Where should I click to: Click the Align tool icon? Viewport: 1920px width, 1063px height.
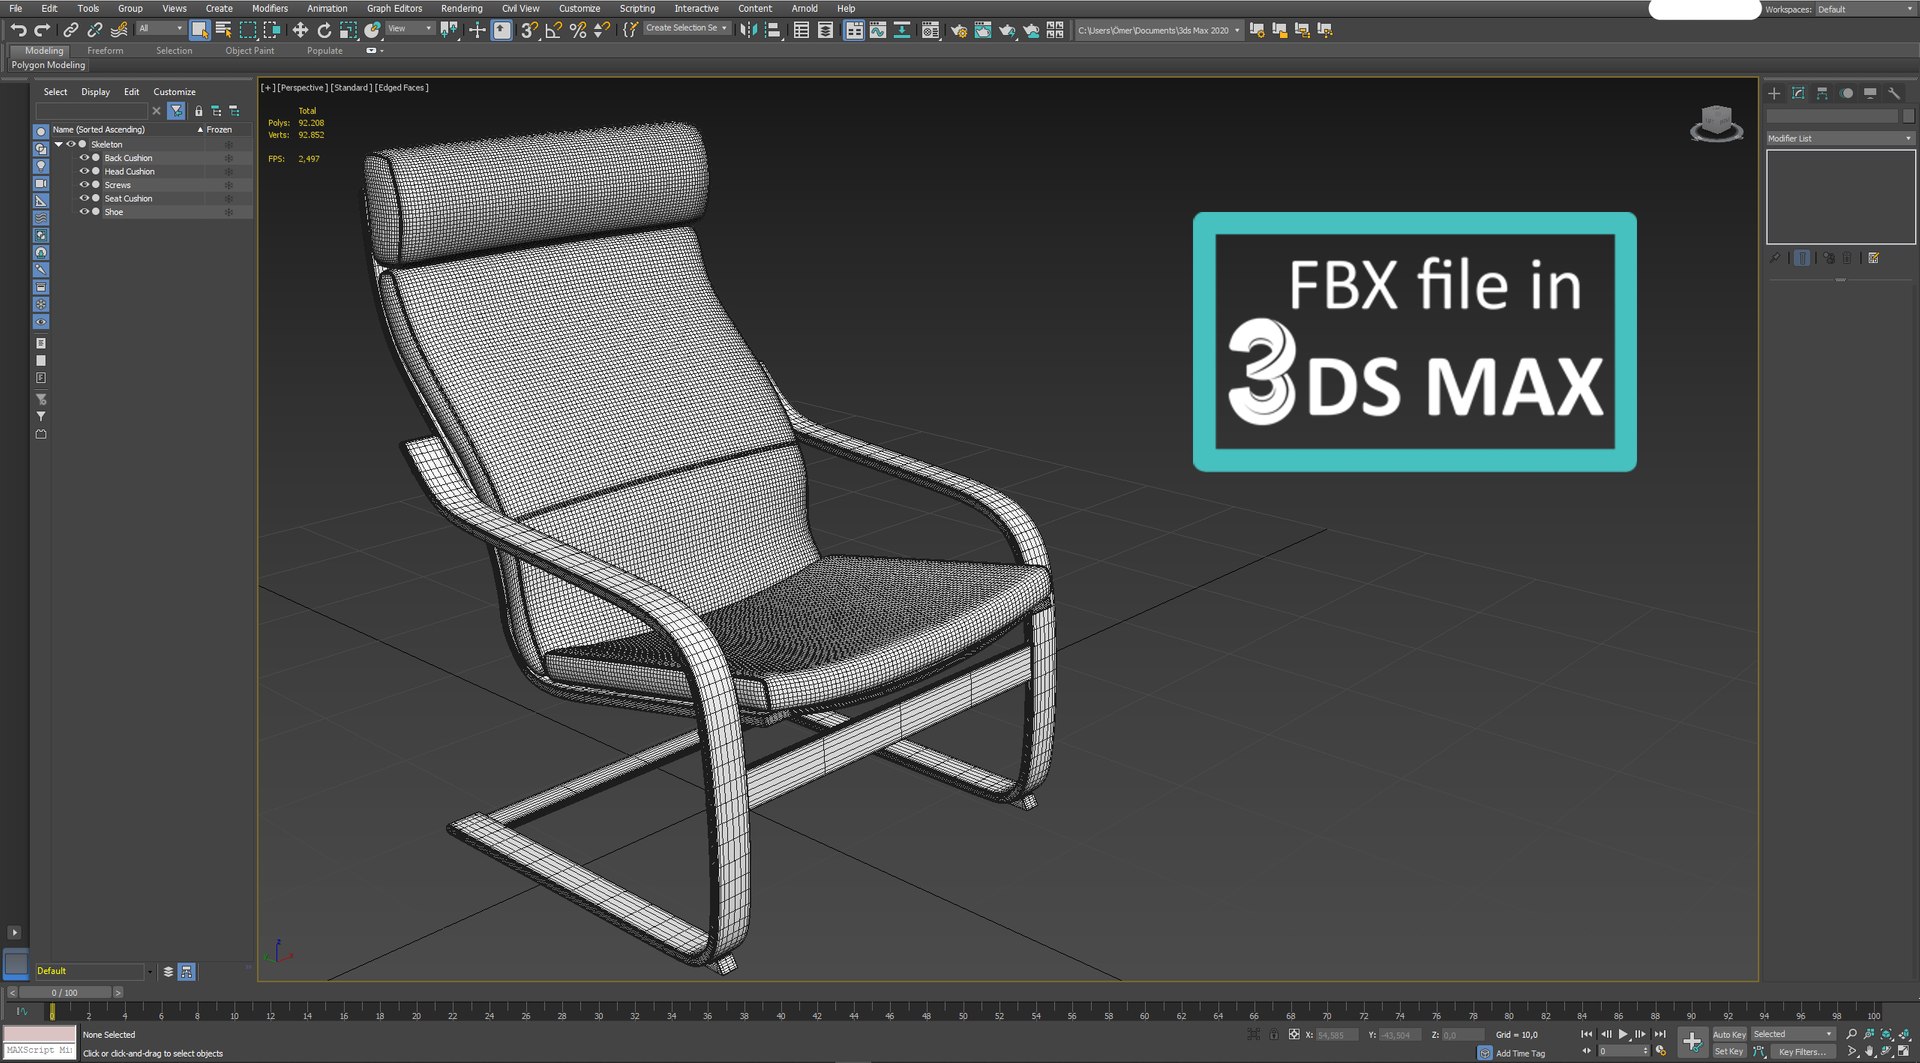pos(772,30)
